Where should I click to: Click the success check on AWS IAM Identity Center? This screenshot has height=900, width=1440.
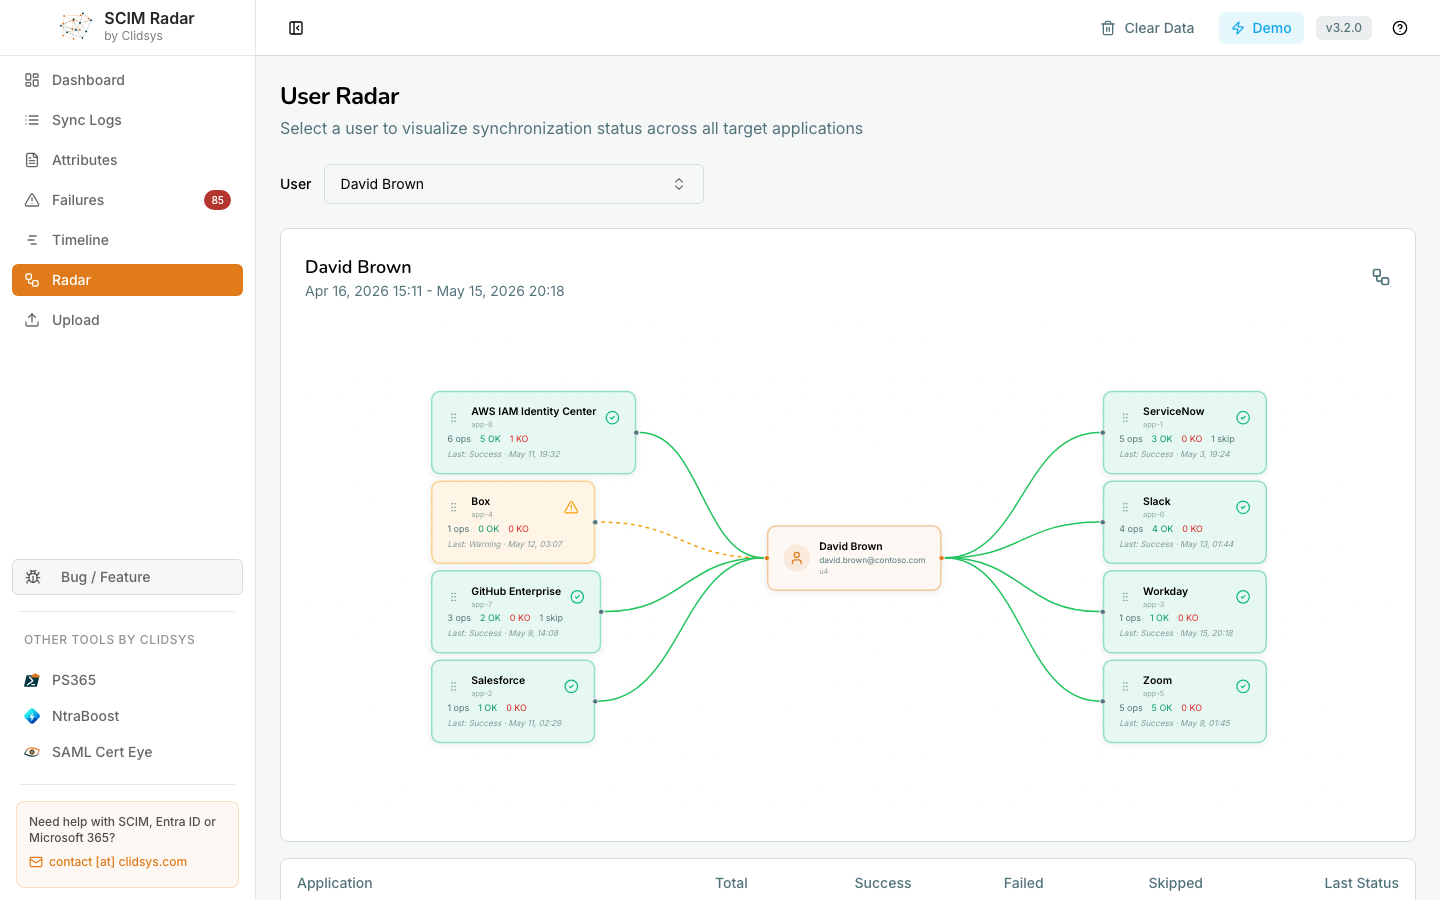(x=612, y=418)
